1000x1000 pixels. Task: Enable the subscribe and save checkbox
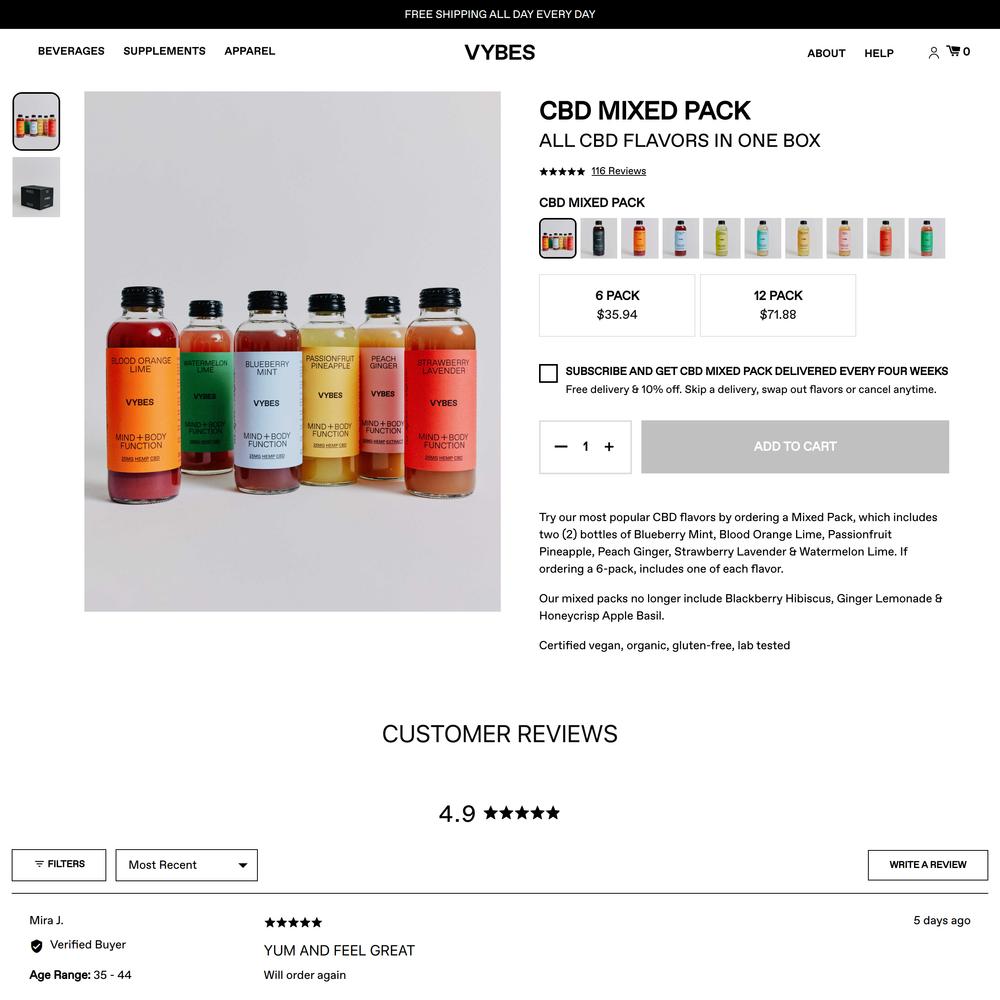point(548,373)
